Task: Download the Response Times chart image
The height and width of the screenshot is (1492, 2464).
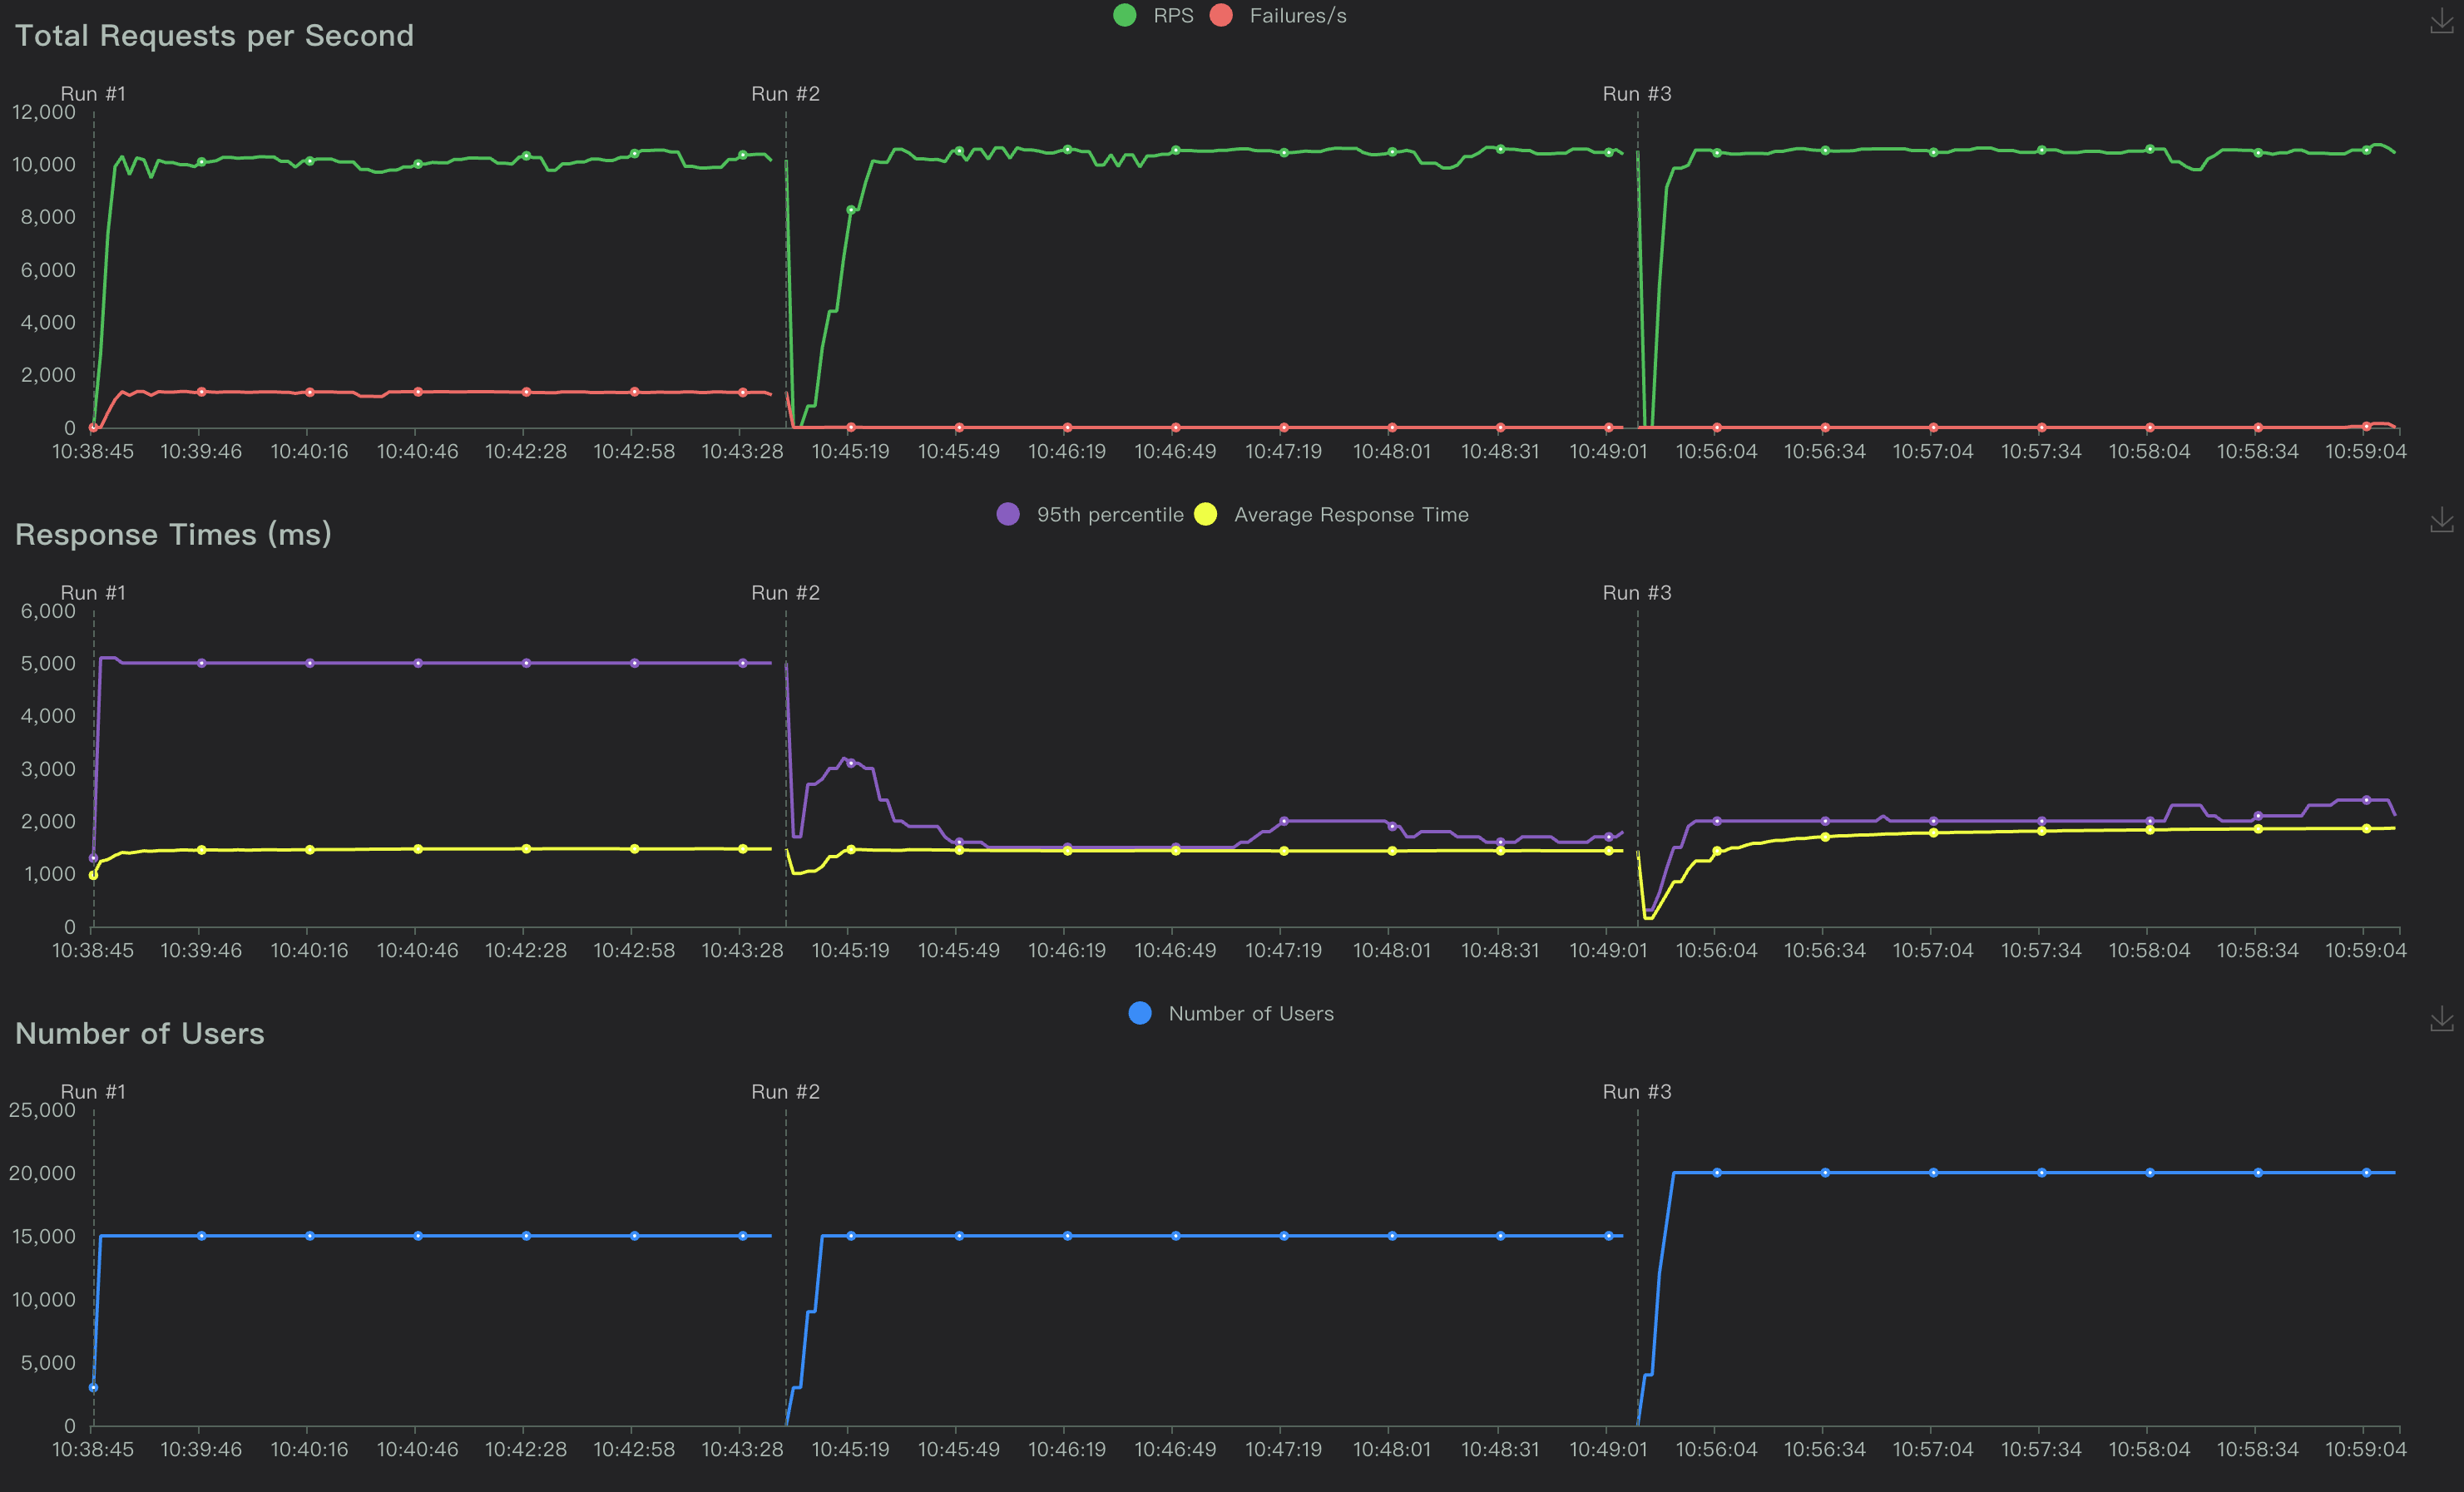Action: coord(2441,520)
